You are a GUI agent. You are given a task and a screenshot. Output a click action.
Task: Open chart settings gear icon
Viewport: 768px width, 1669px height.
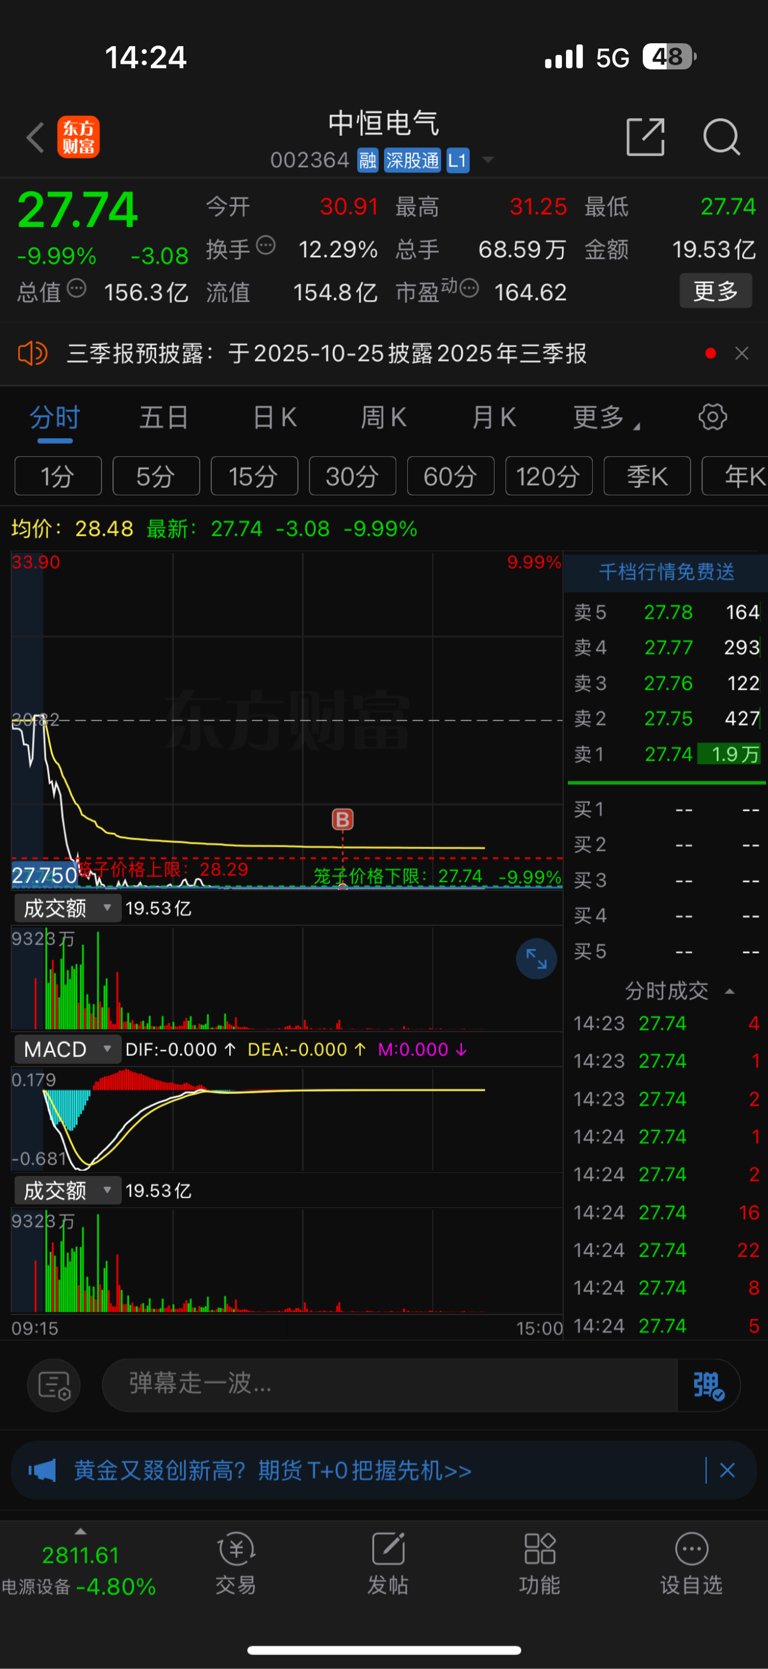(713, 417)
